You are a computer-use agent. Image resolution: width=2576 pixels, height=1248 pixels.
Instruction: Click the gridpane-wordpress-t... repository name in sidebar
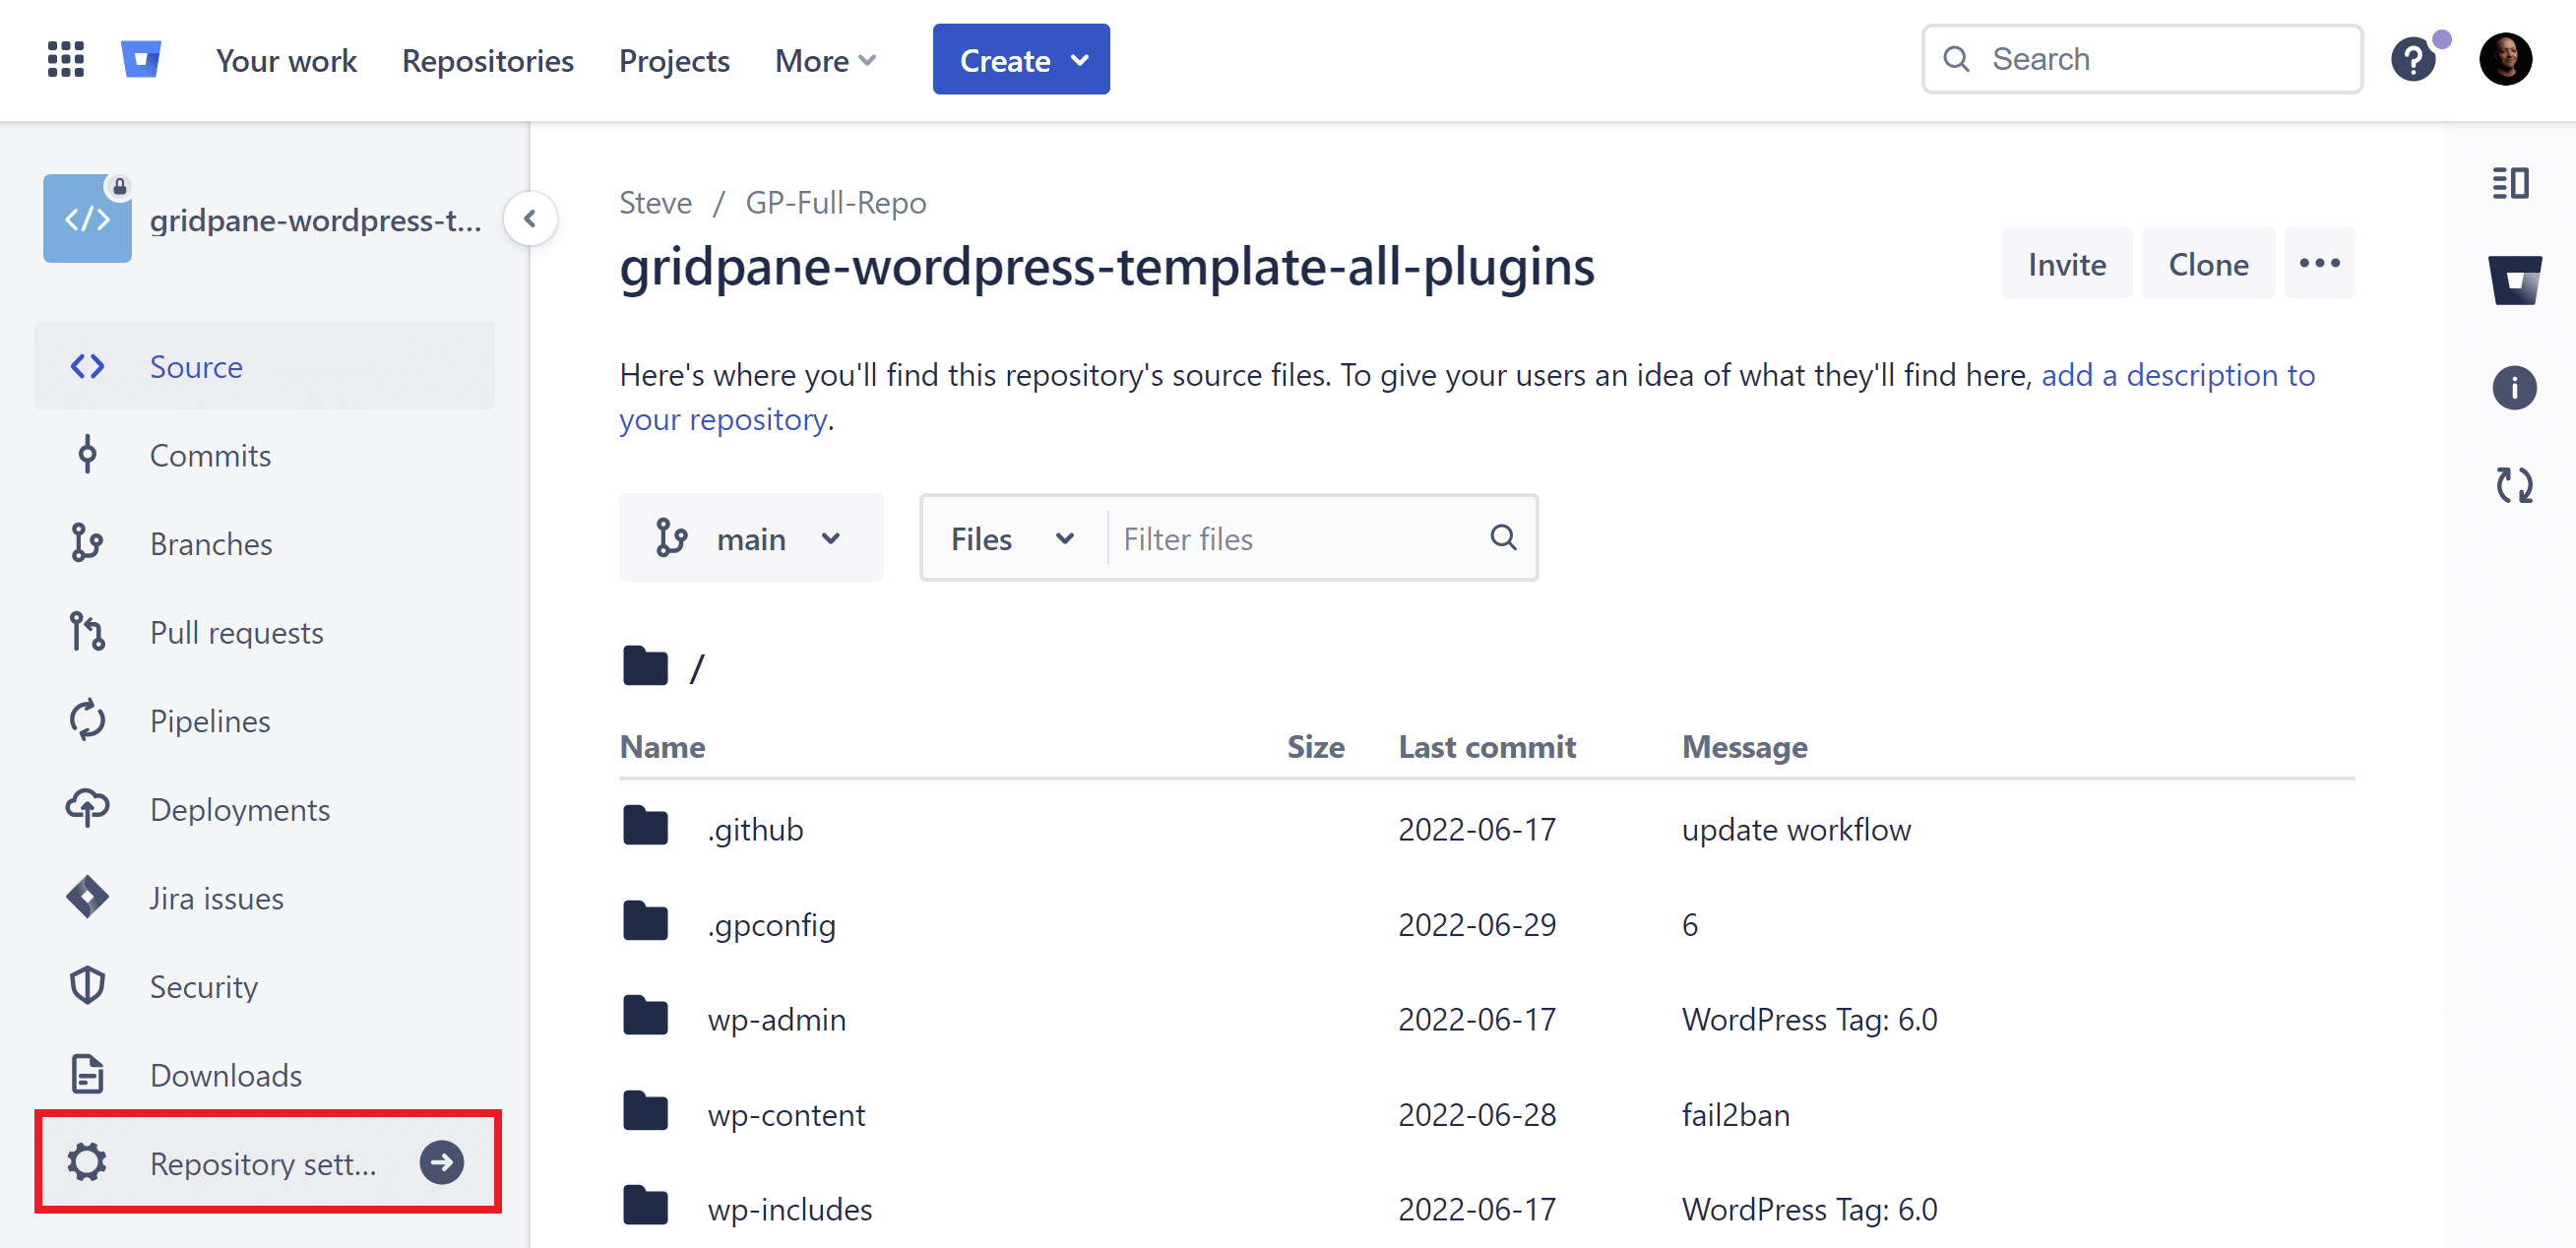[x=316, y=220]
